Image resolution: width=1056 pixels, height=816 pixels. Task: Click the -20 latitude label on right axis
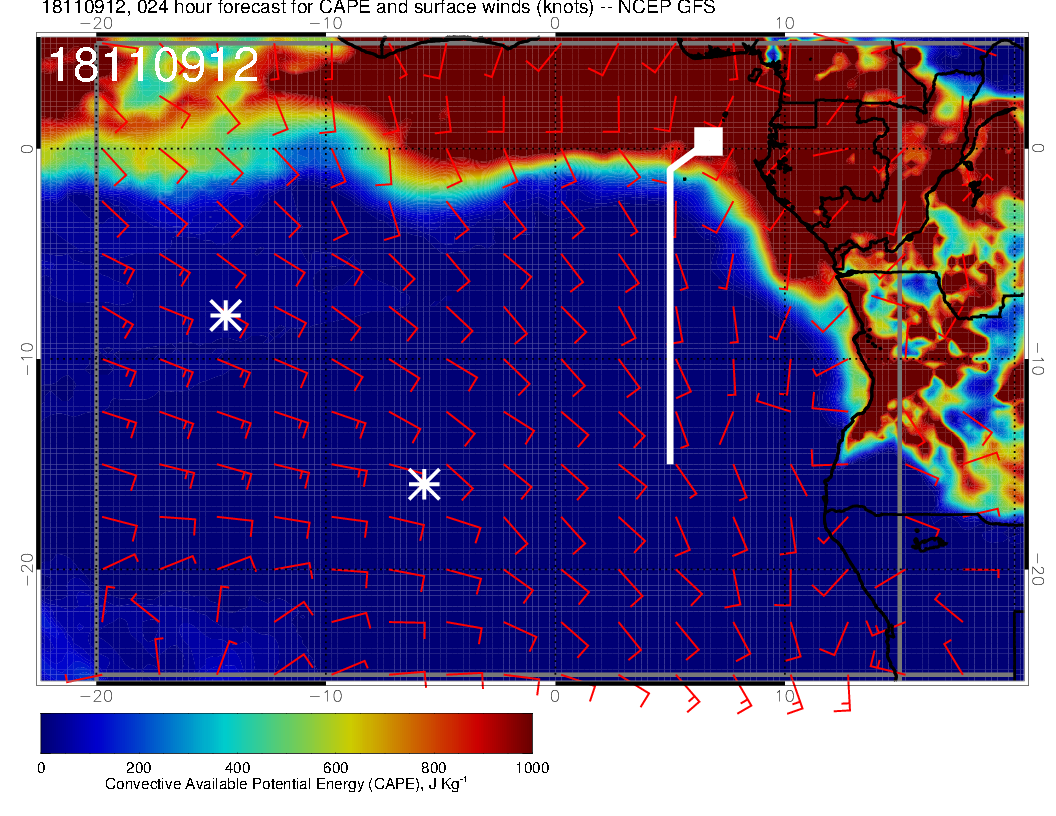pyautogui.click(x=1041, y=570)
